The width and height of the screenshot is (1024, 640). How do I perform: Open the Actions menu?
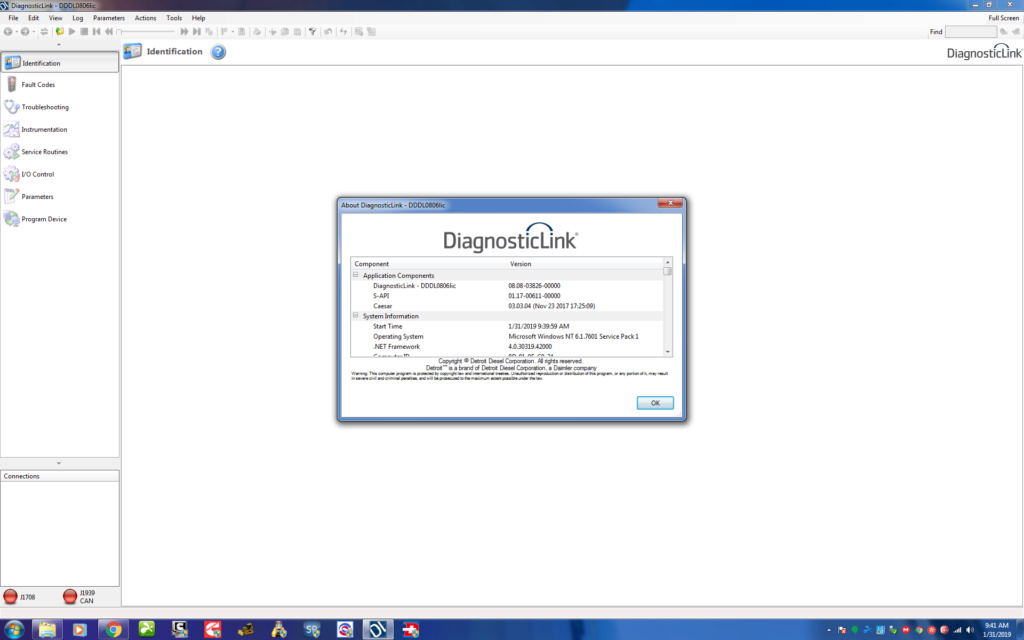coord(145,18)
